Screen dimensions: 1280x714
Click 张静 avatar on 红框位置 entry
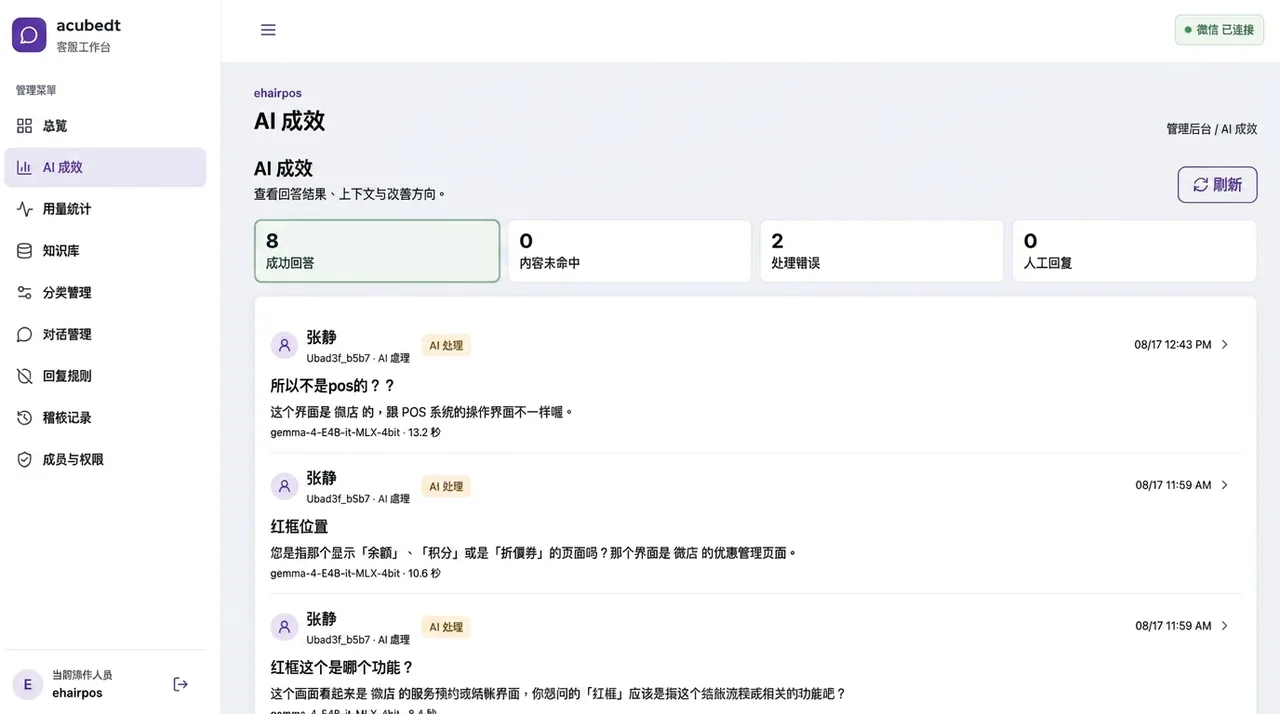coord(284,486)
